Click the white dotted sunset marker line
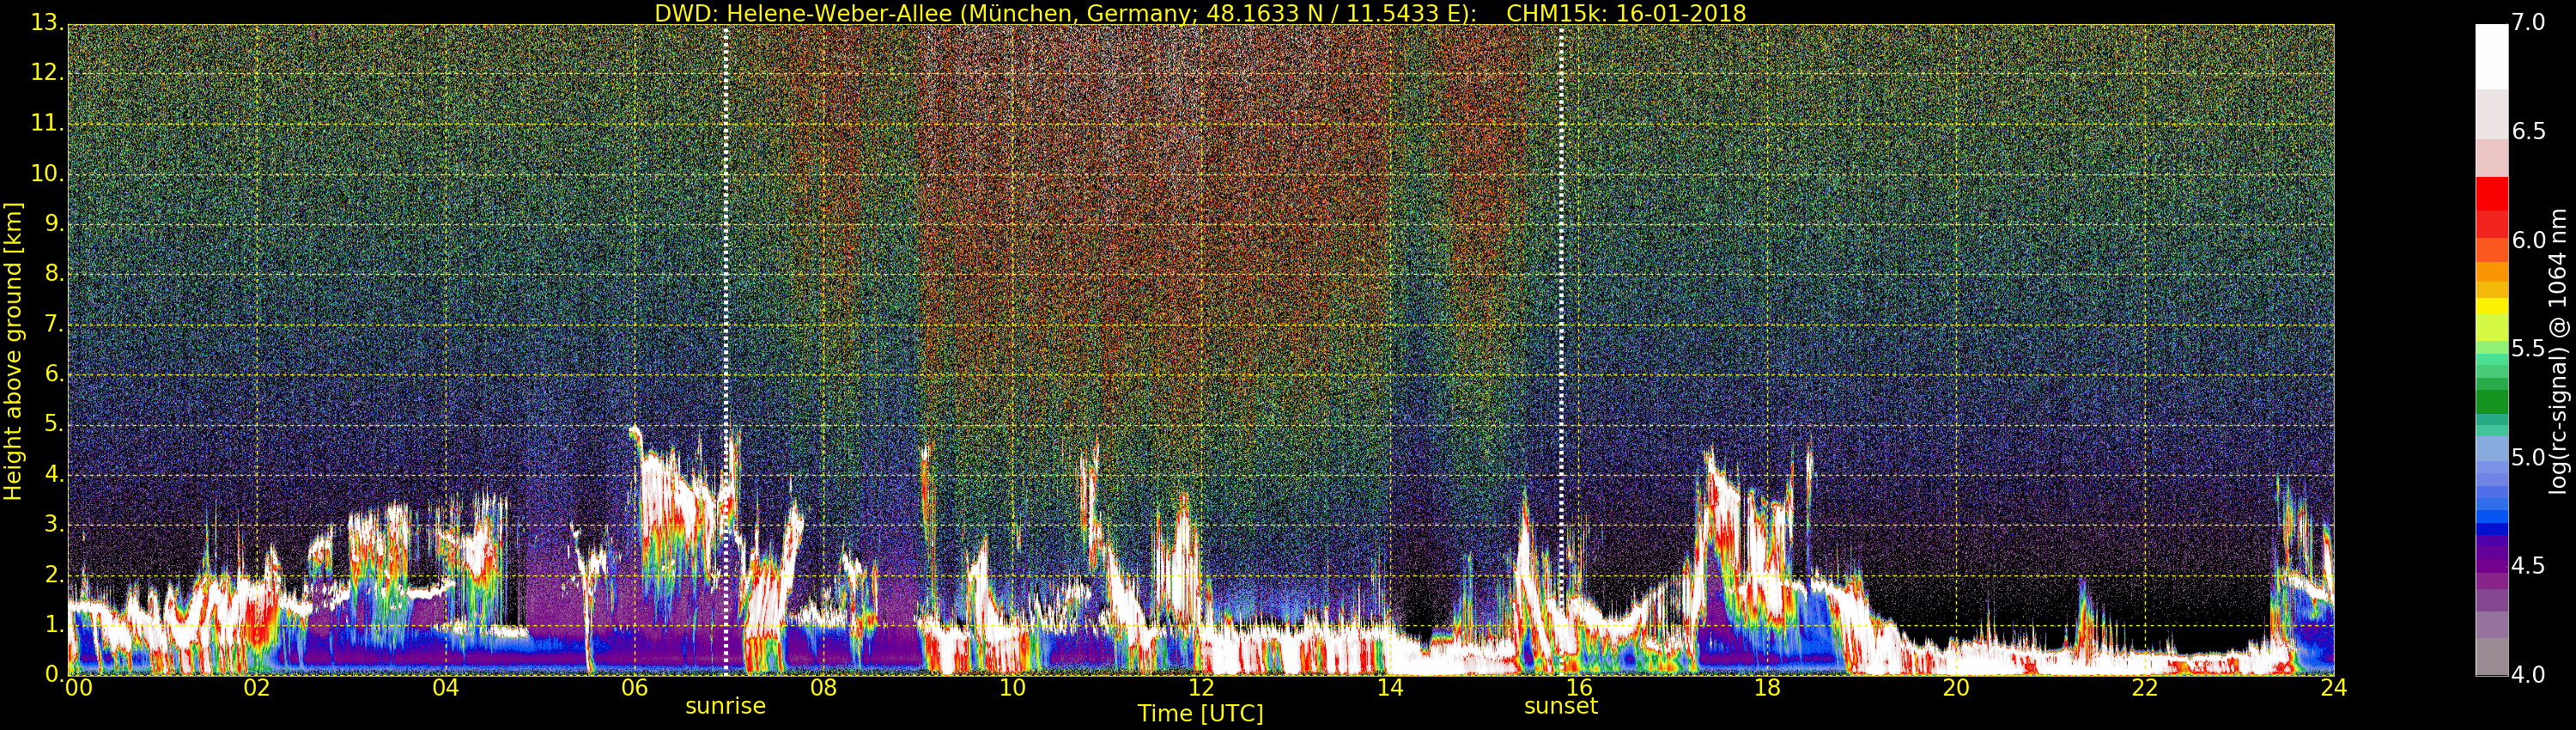This screenshot has width=2576, height=730. coord(1561,350)
